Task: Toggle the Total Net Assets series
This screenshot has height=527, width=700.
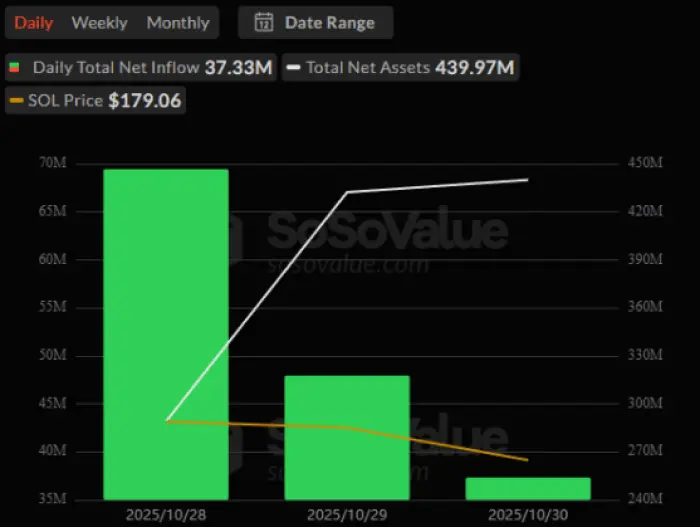Action: (x=400, y=67)
